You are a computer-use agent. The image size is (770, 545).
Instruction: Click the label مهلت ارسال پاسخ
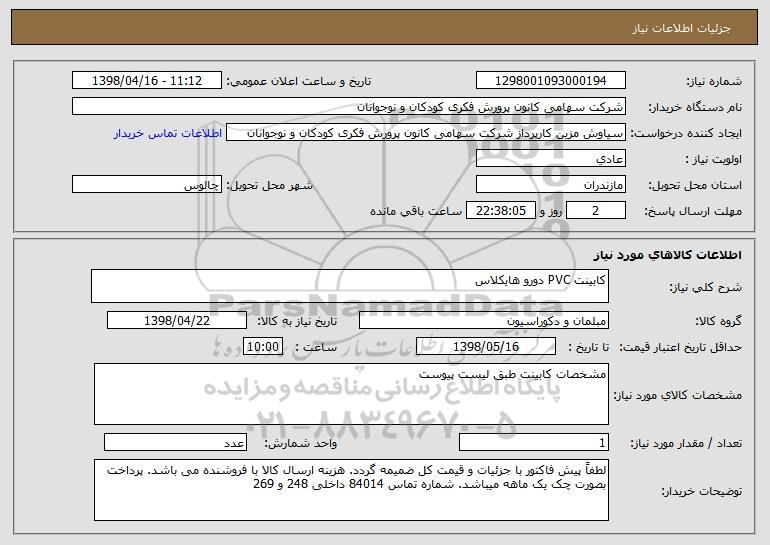(x=693, y=211)
